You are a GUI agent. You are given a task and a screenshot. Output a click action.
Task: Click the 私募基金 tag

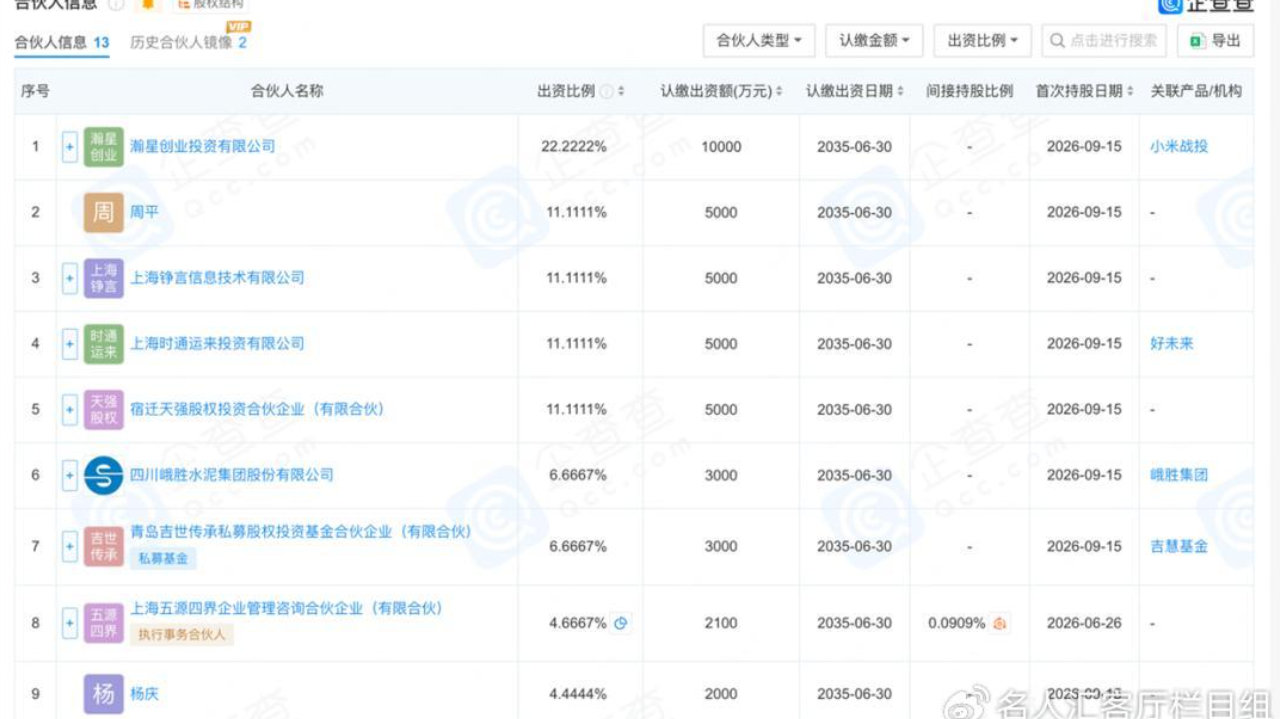[x=163, y=559]
